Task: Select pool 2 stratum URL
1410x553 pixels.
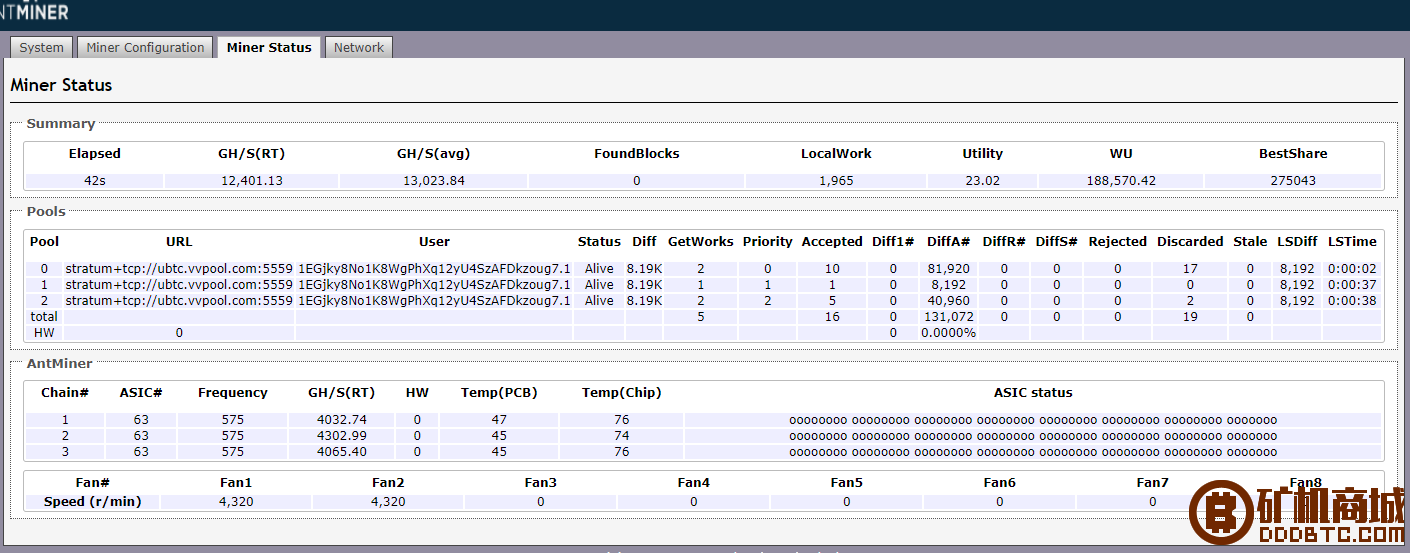Action: tap(179, 301)
